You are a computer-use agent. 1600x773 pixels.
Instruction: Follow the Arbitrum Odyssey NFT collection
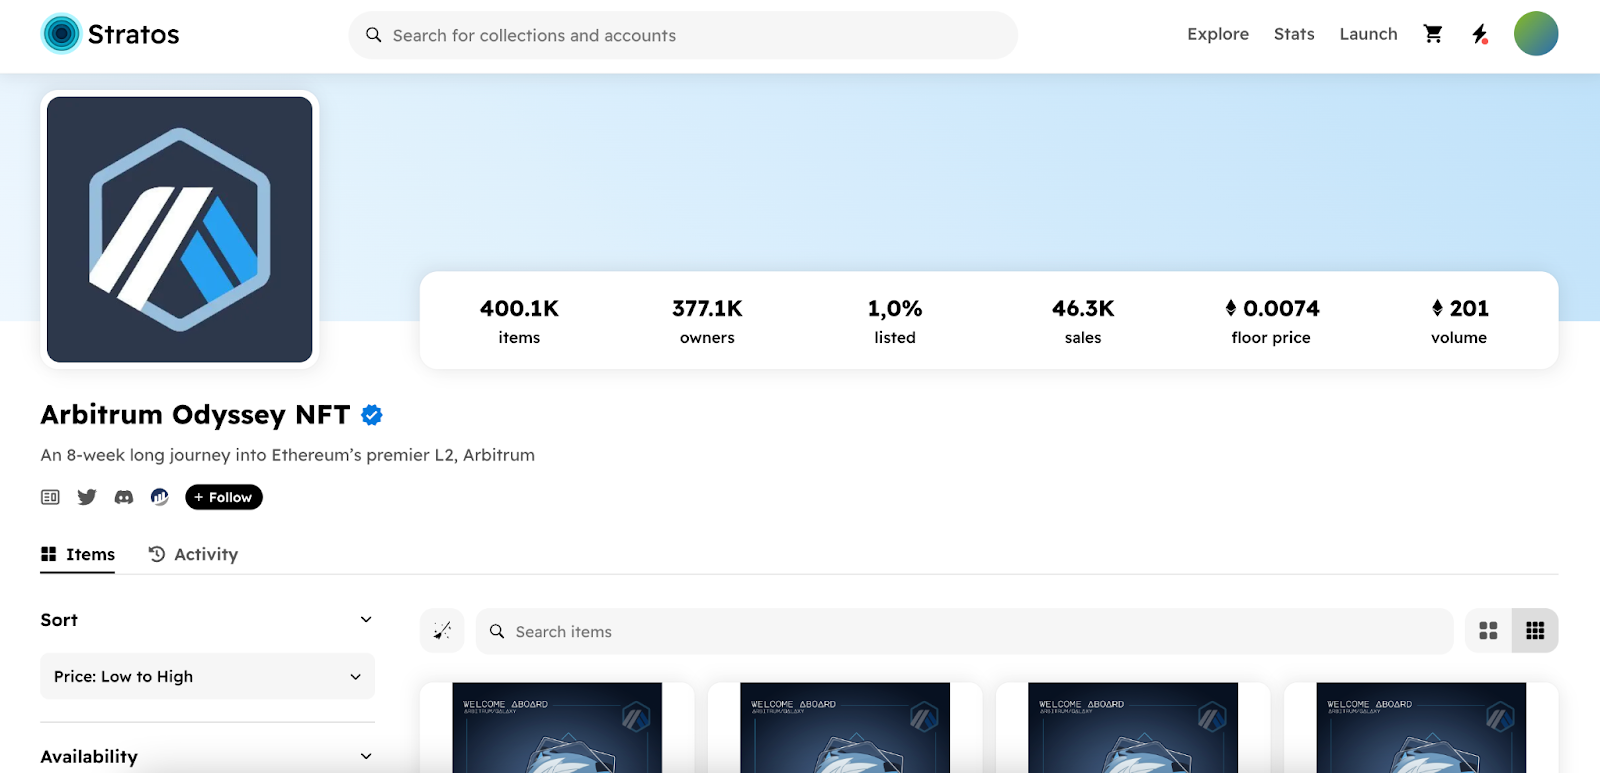coord(224,497)
